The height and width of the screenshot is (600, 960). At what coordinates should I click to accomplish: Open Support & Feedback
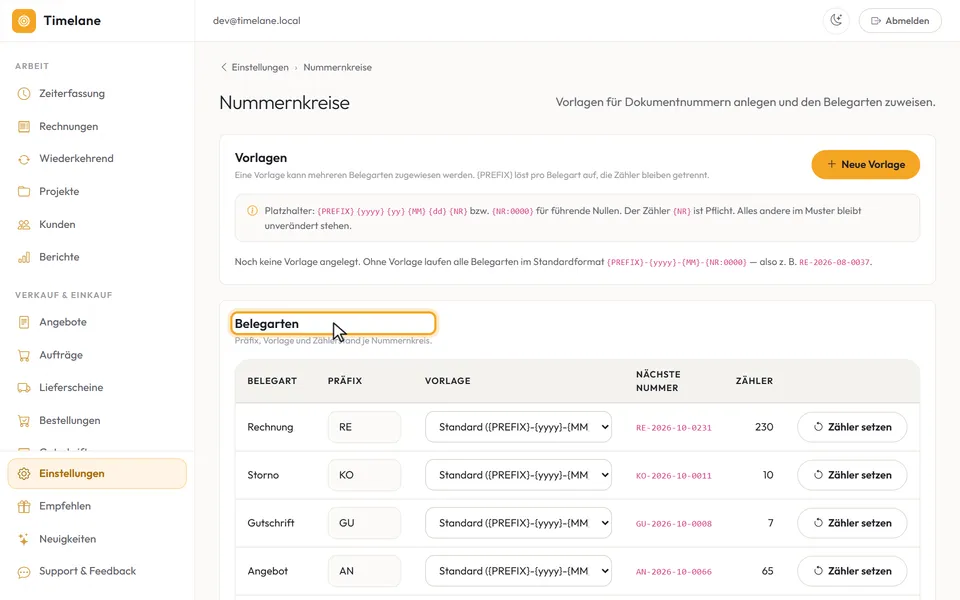97,571
